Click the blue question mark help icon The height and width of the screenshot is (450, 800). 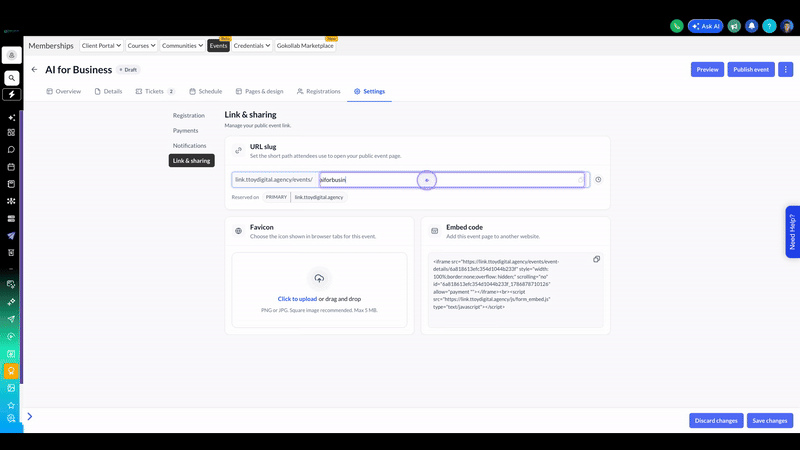(x=769, y=26)
